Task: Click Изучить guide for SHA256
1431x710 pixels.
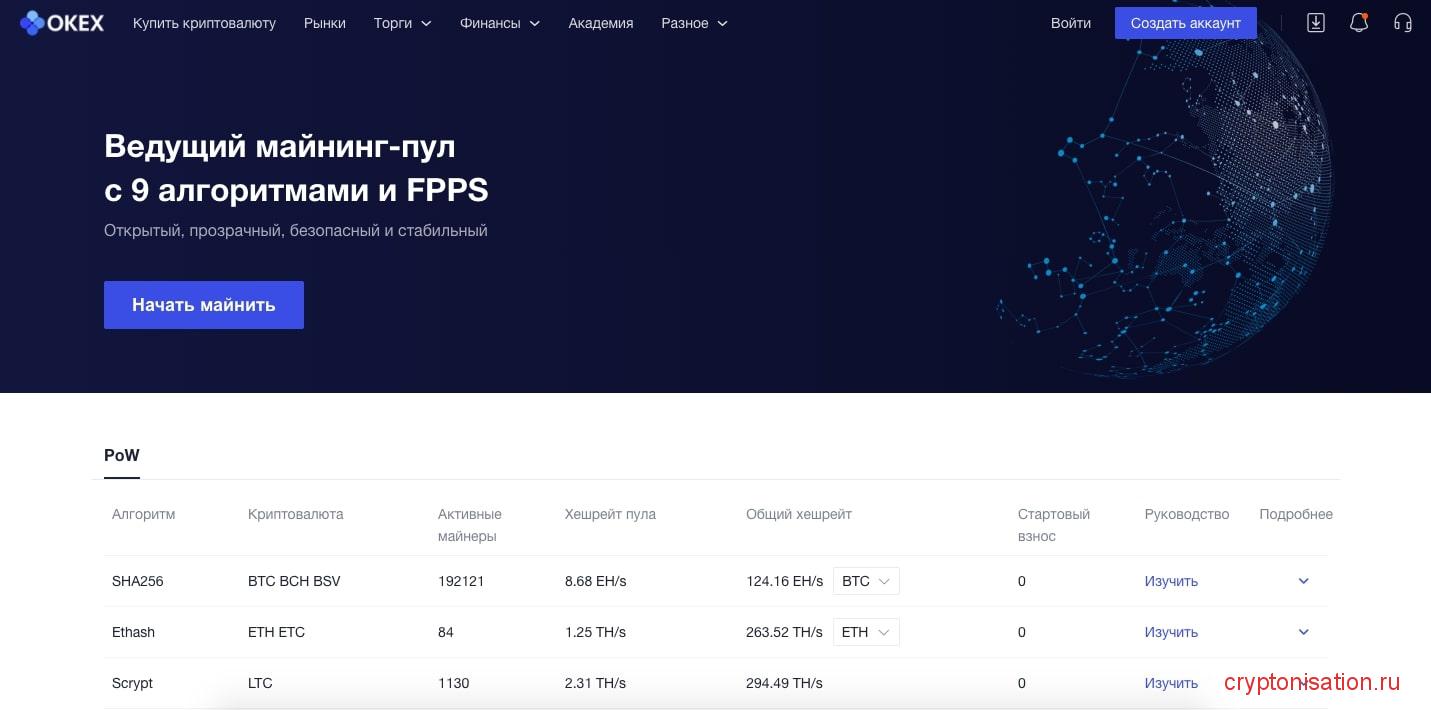Action: click(x=1171, y=581)
